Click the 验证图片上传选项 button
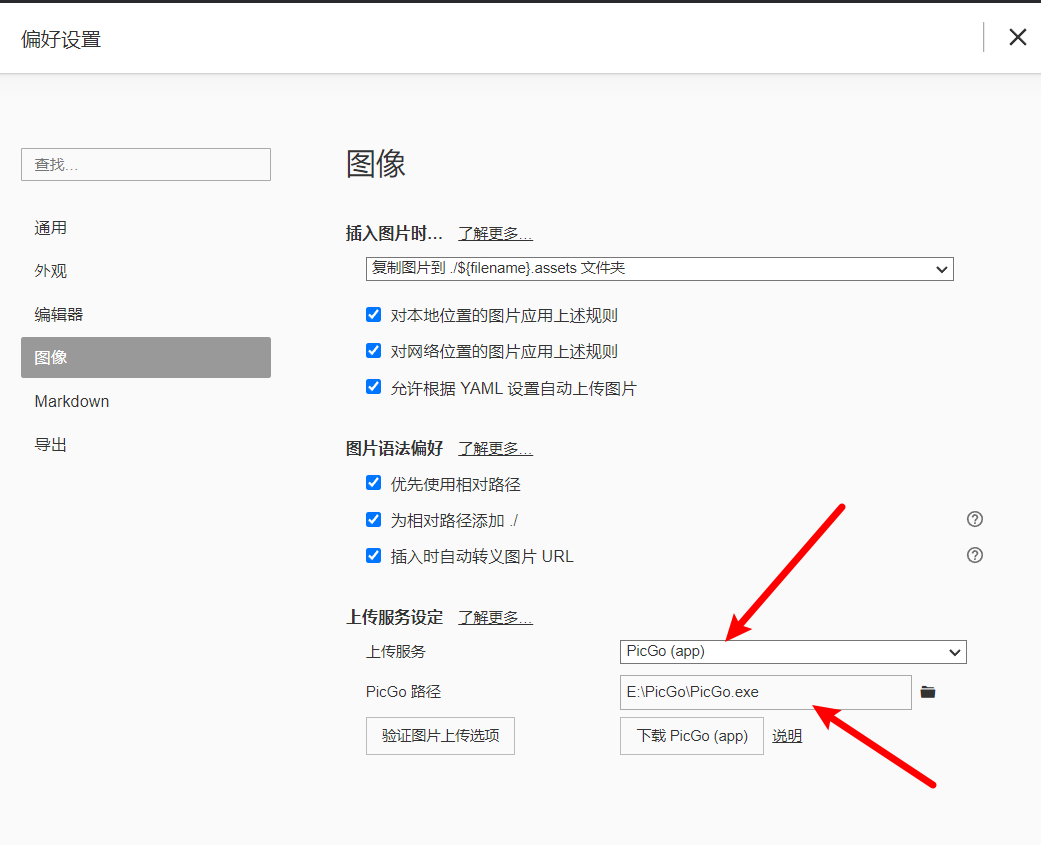This screenshot has height=845, width=1041. (440, 736)
